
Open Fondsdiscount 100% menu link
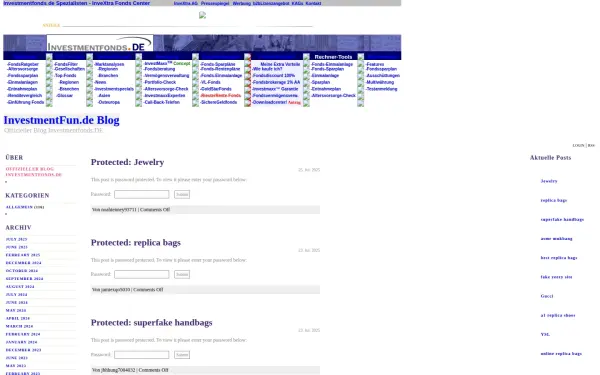[274, 75]
